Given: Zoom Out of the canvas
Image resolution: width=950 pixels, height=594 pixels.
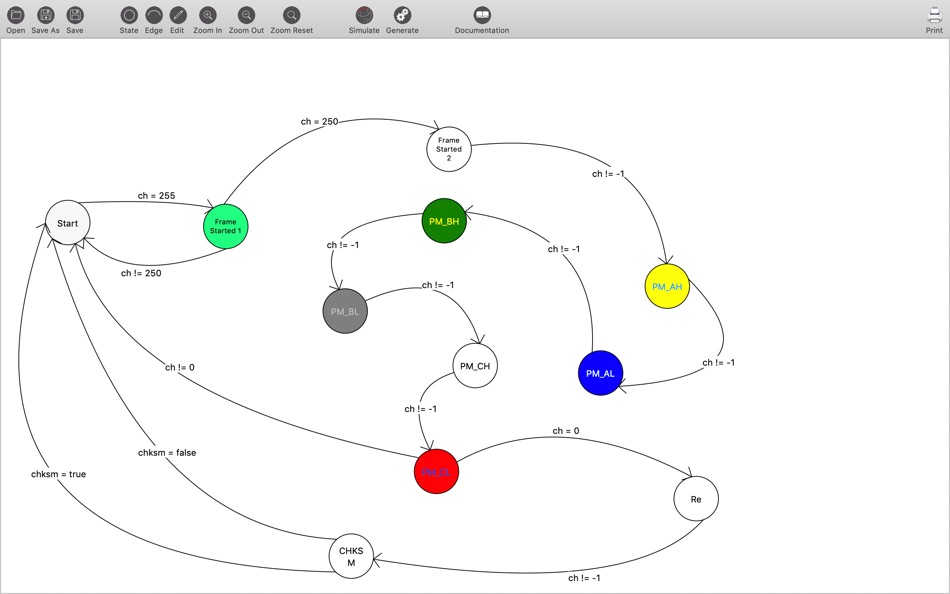Looking at the screenshot, I should (246, 15).
